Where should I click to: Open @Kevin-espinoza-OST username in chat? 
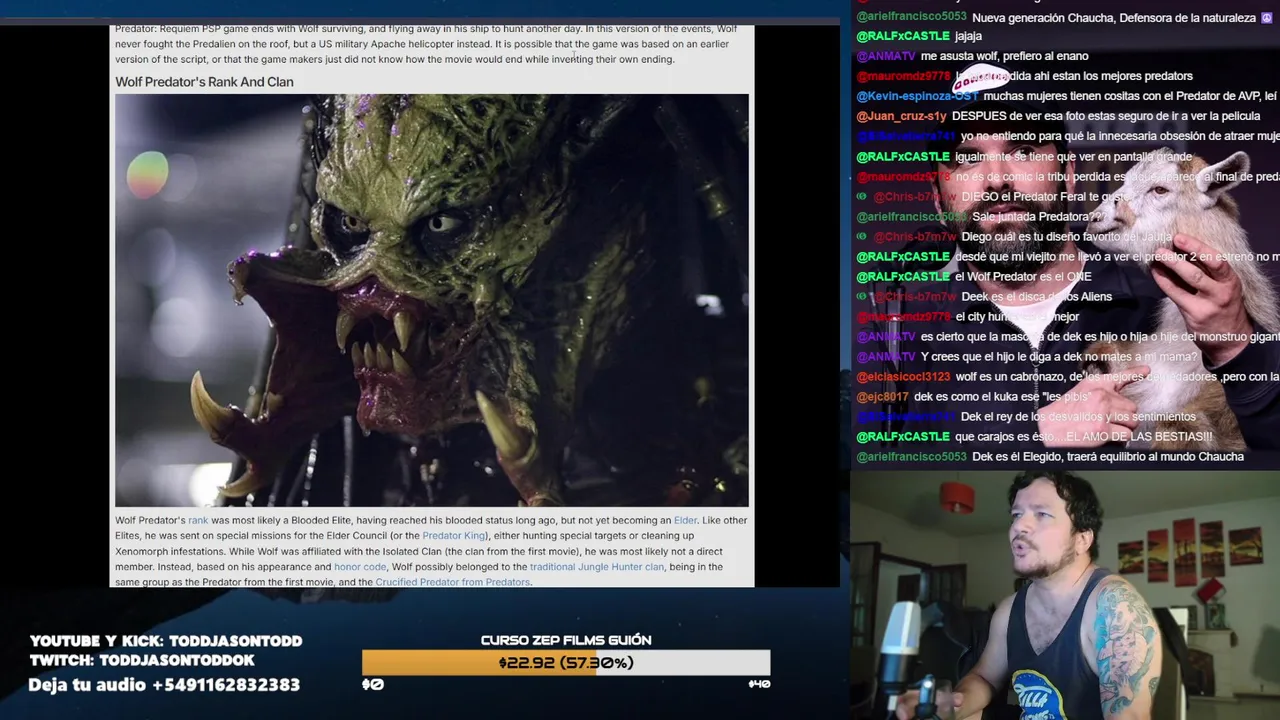tap(917, 96)
